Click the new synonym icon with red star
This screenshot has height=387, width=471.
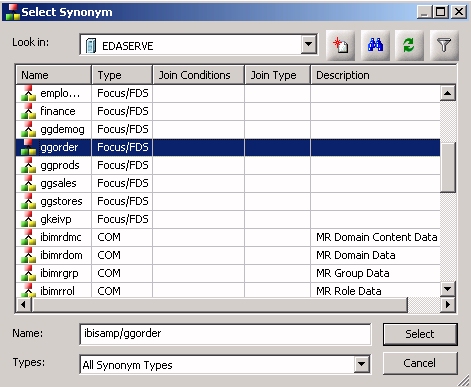coord(340,45)
